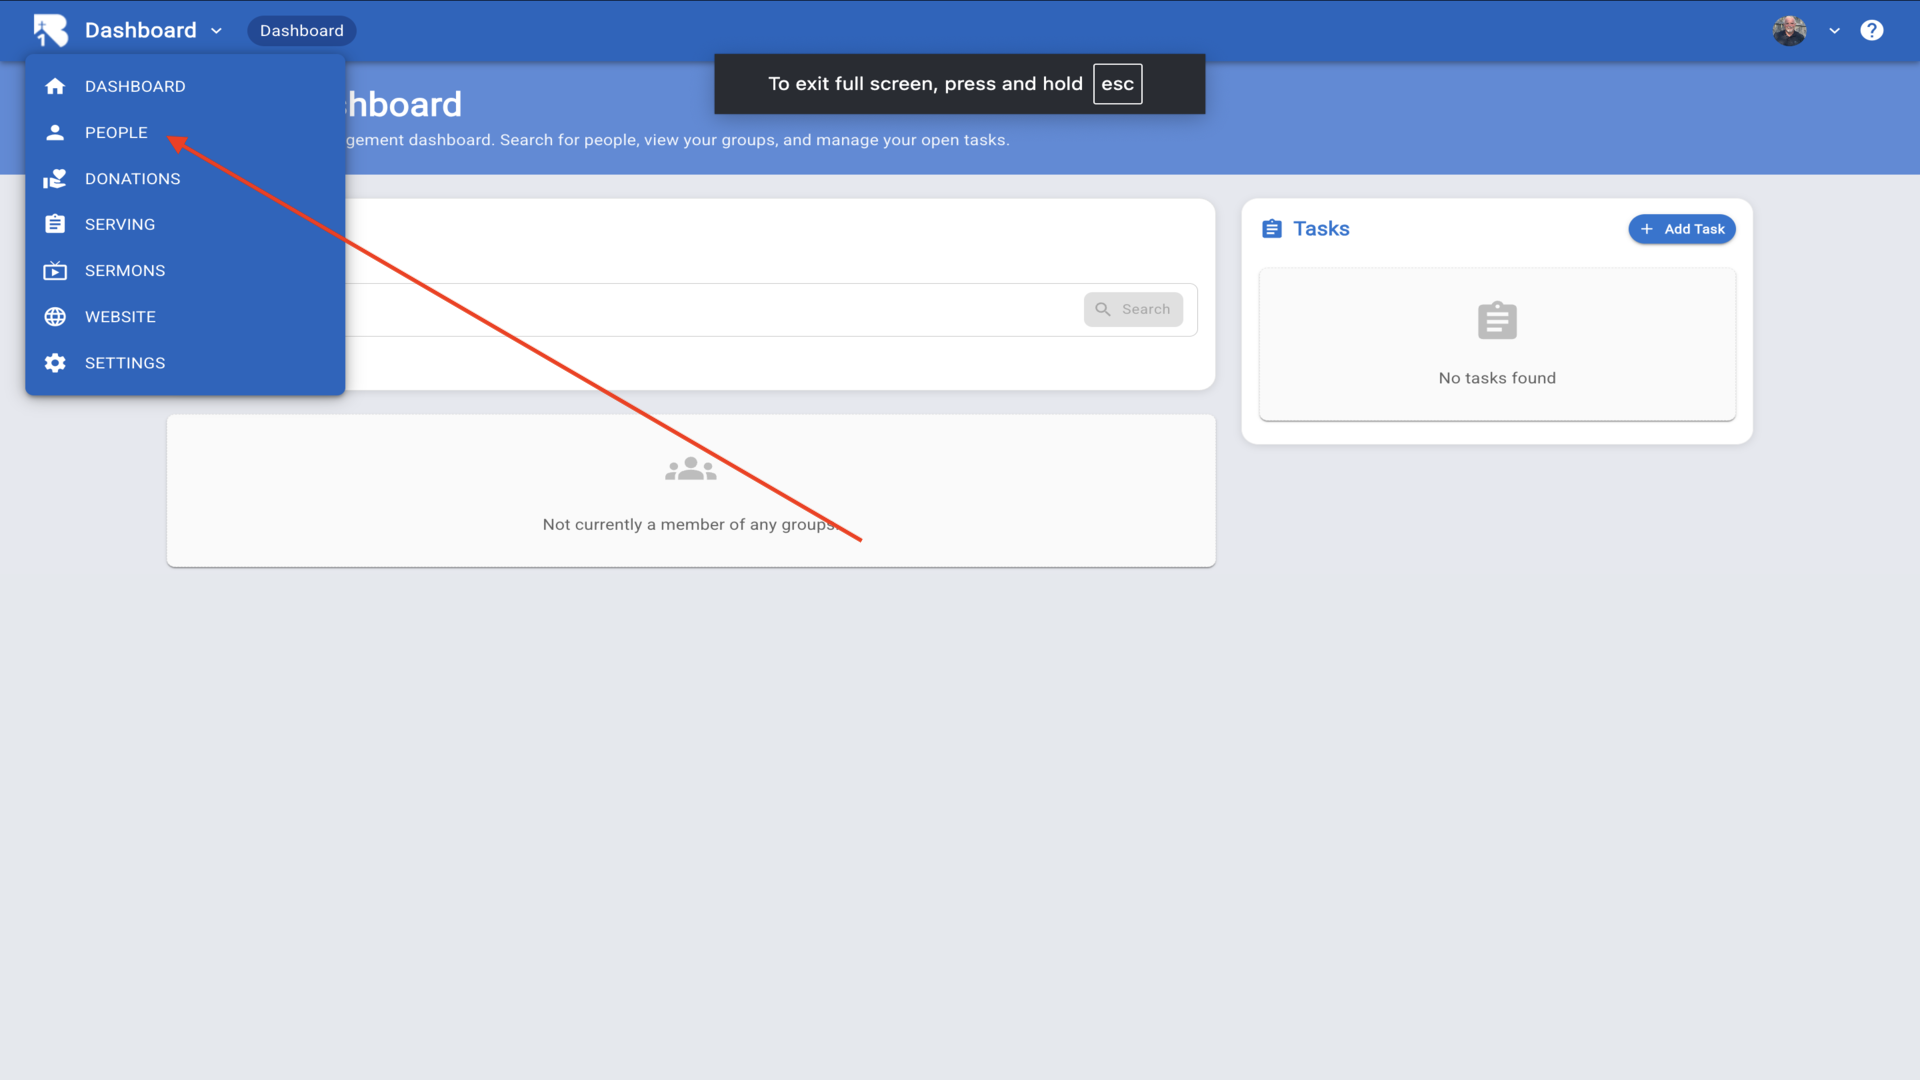Click the Search button
The image size is (1920, 1080).
pos(1133,309)
